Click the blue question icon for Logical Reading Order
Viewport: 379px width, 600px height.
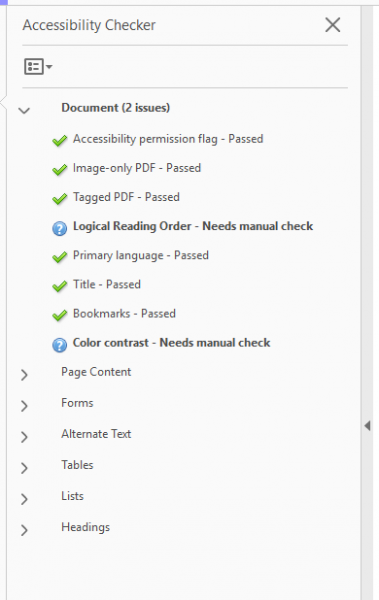[59, 229]
